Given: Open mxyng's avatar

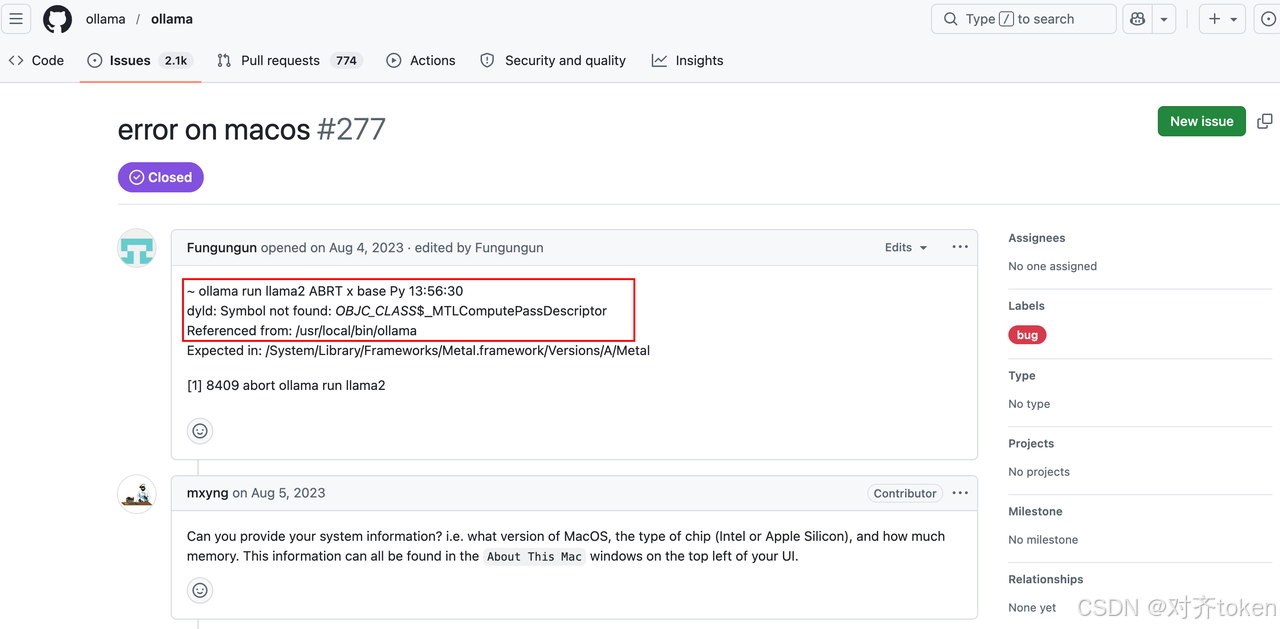Looking at the screenshot, I should pyautogui.click(x=137, y=494).
